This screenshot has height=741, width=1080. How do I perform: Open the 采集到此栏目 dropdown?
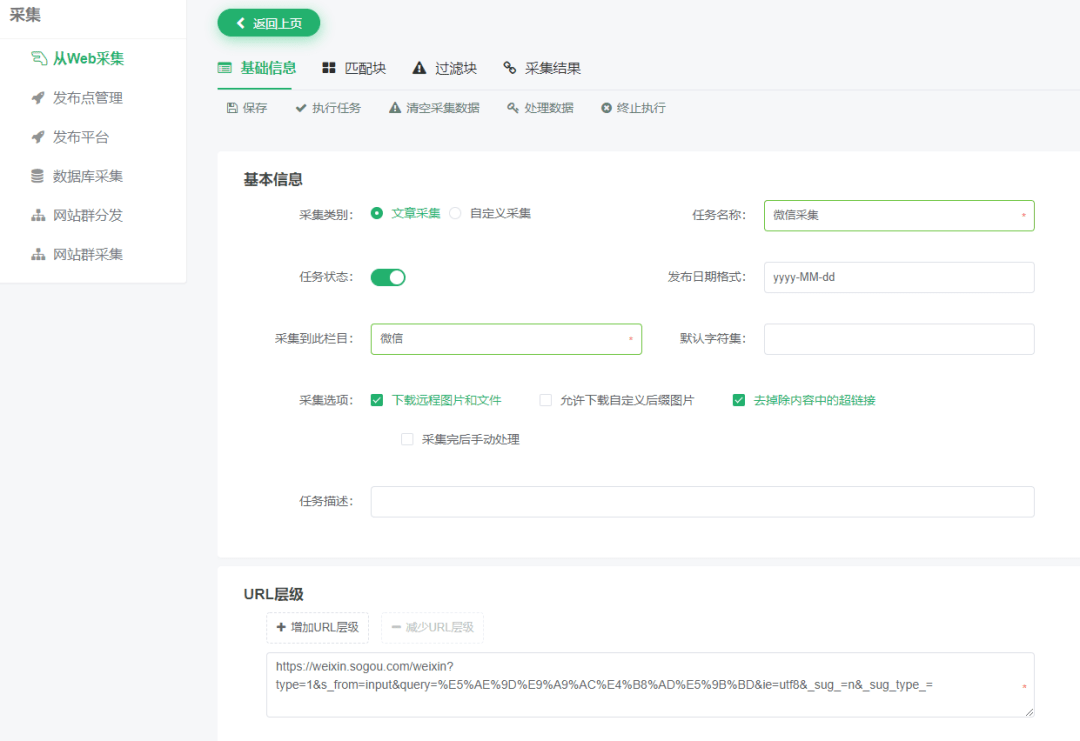coord(506,339)
